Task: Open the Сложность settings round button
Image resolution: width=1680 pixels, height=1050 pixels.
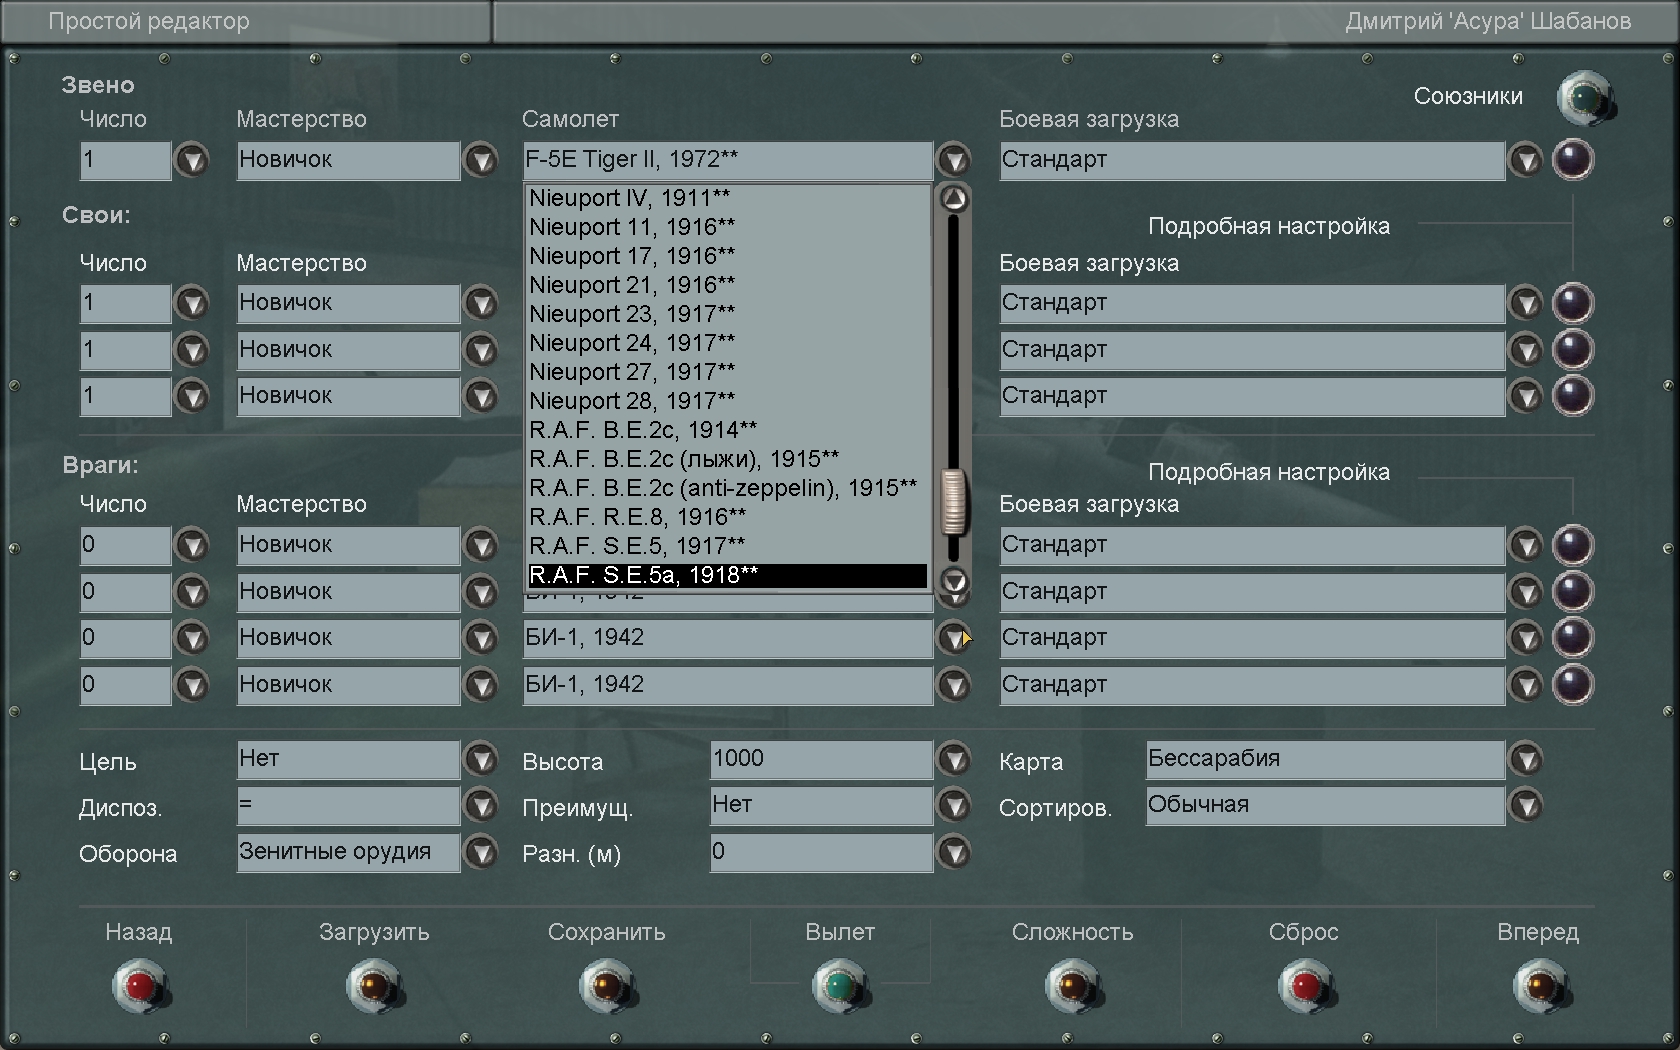Action: click(1073, 986)
